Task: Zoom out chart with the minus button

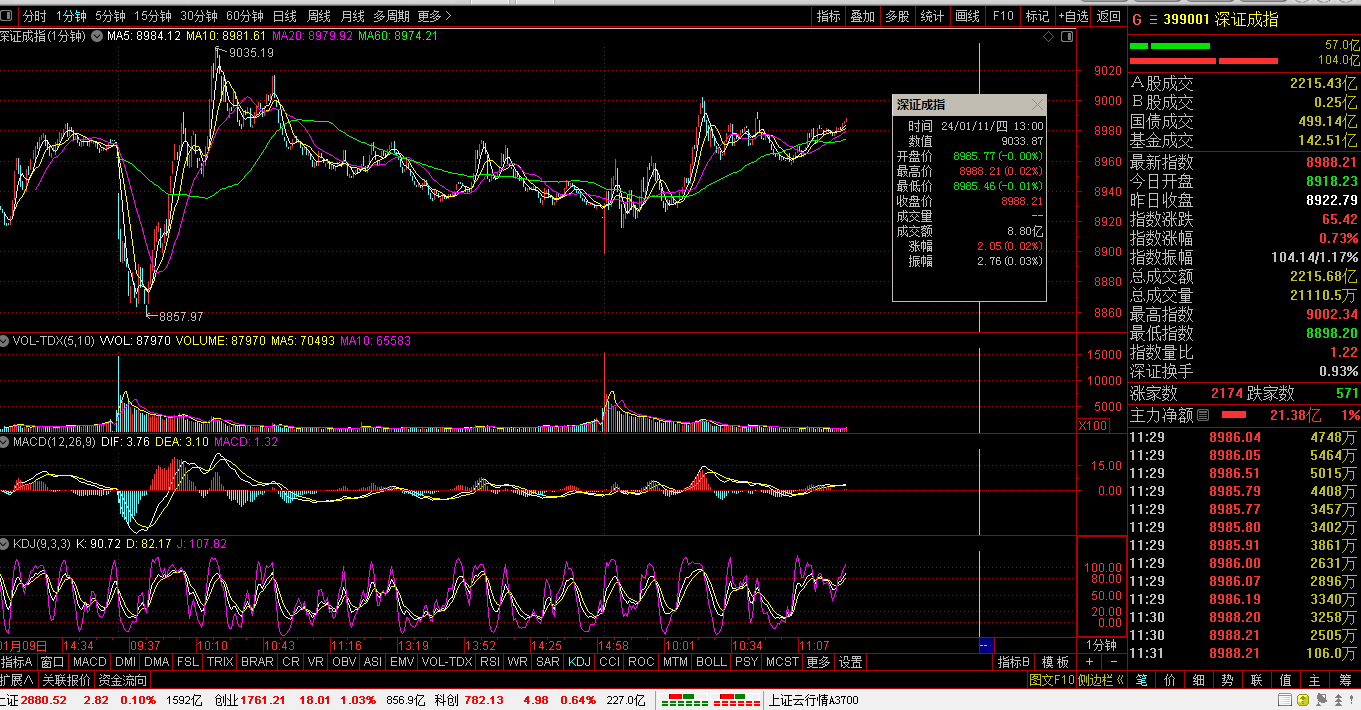Action: tap(1114, 662)
